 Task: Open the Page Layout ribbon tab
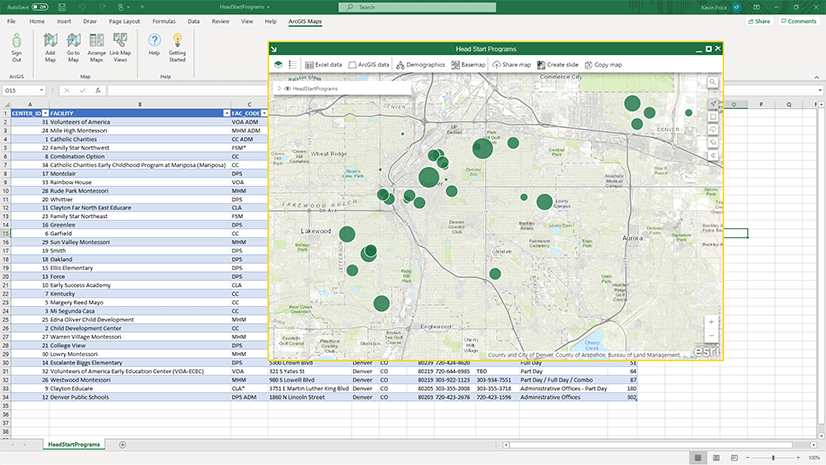125,20
